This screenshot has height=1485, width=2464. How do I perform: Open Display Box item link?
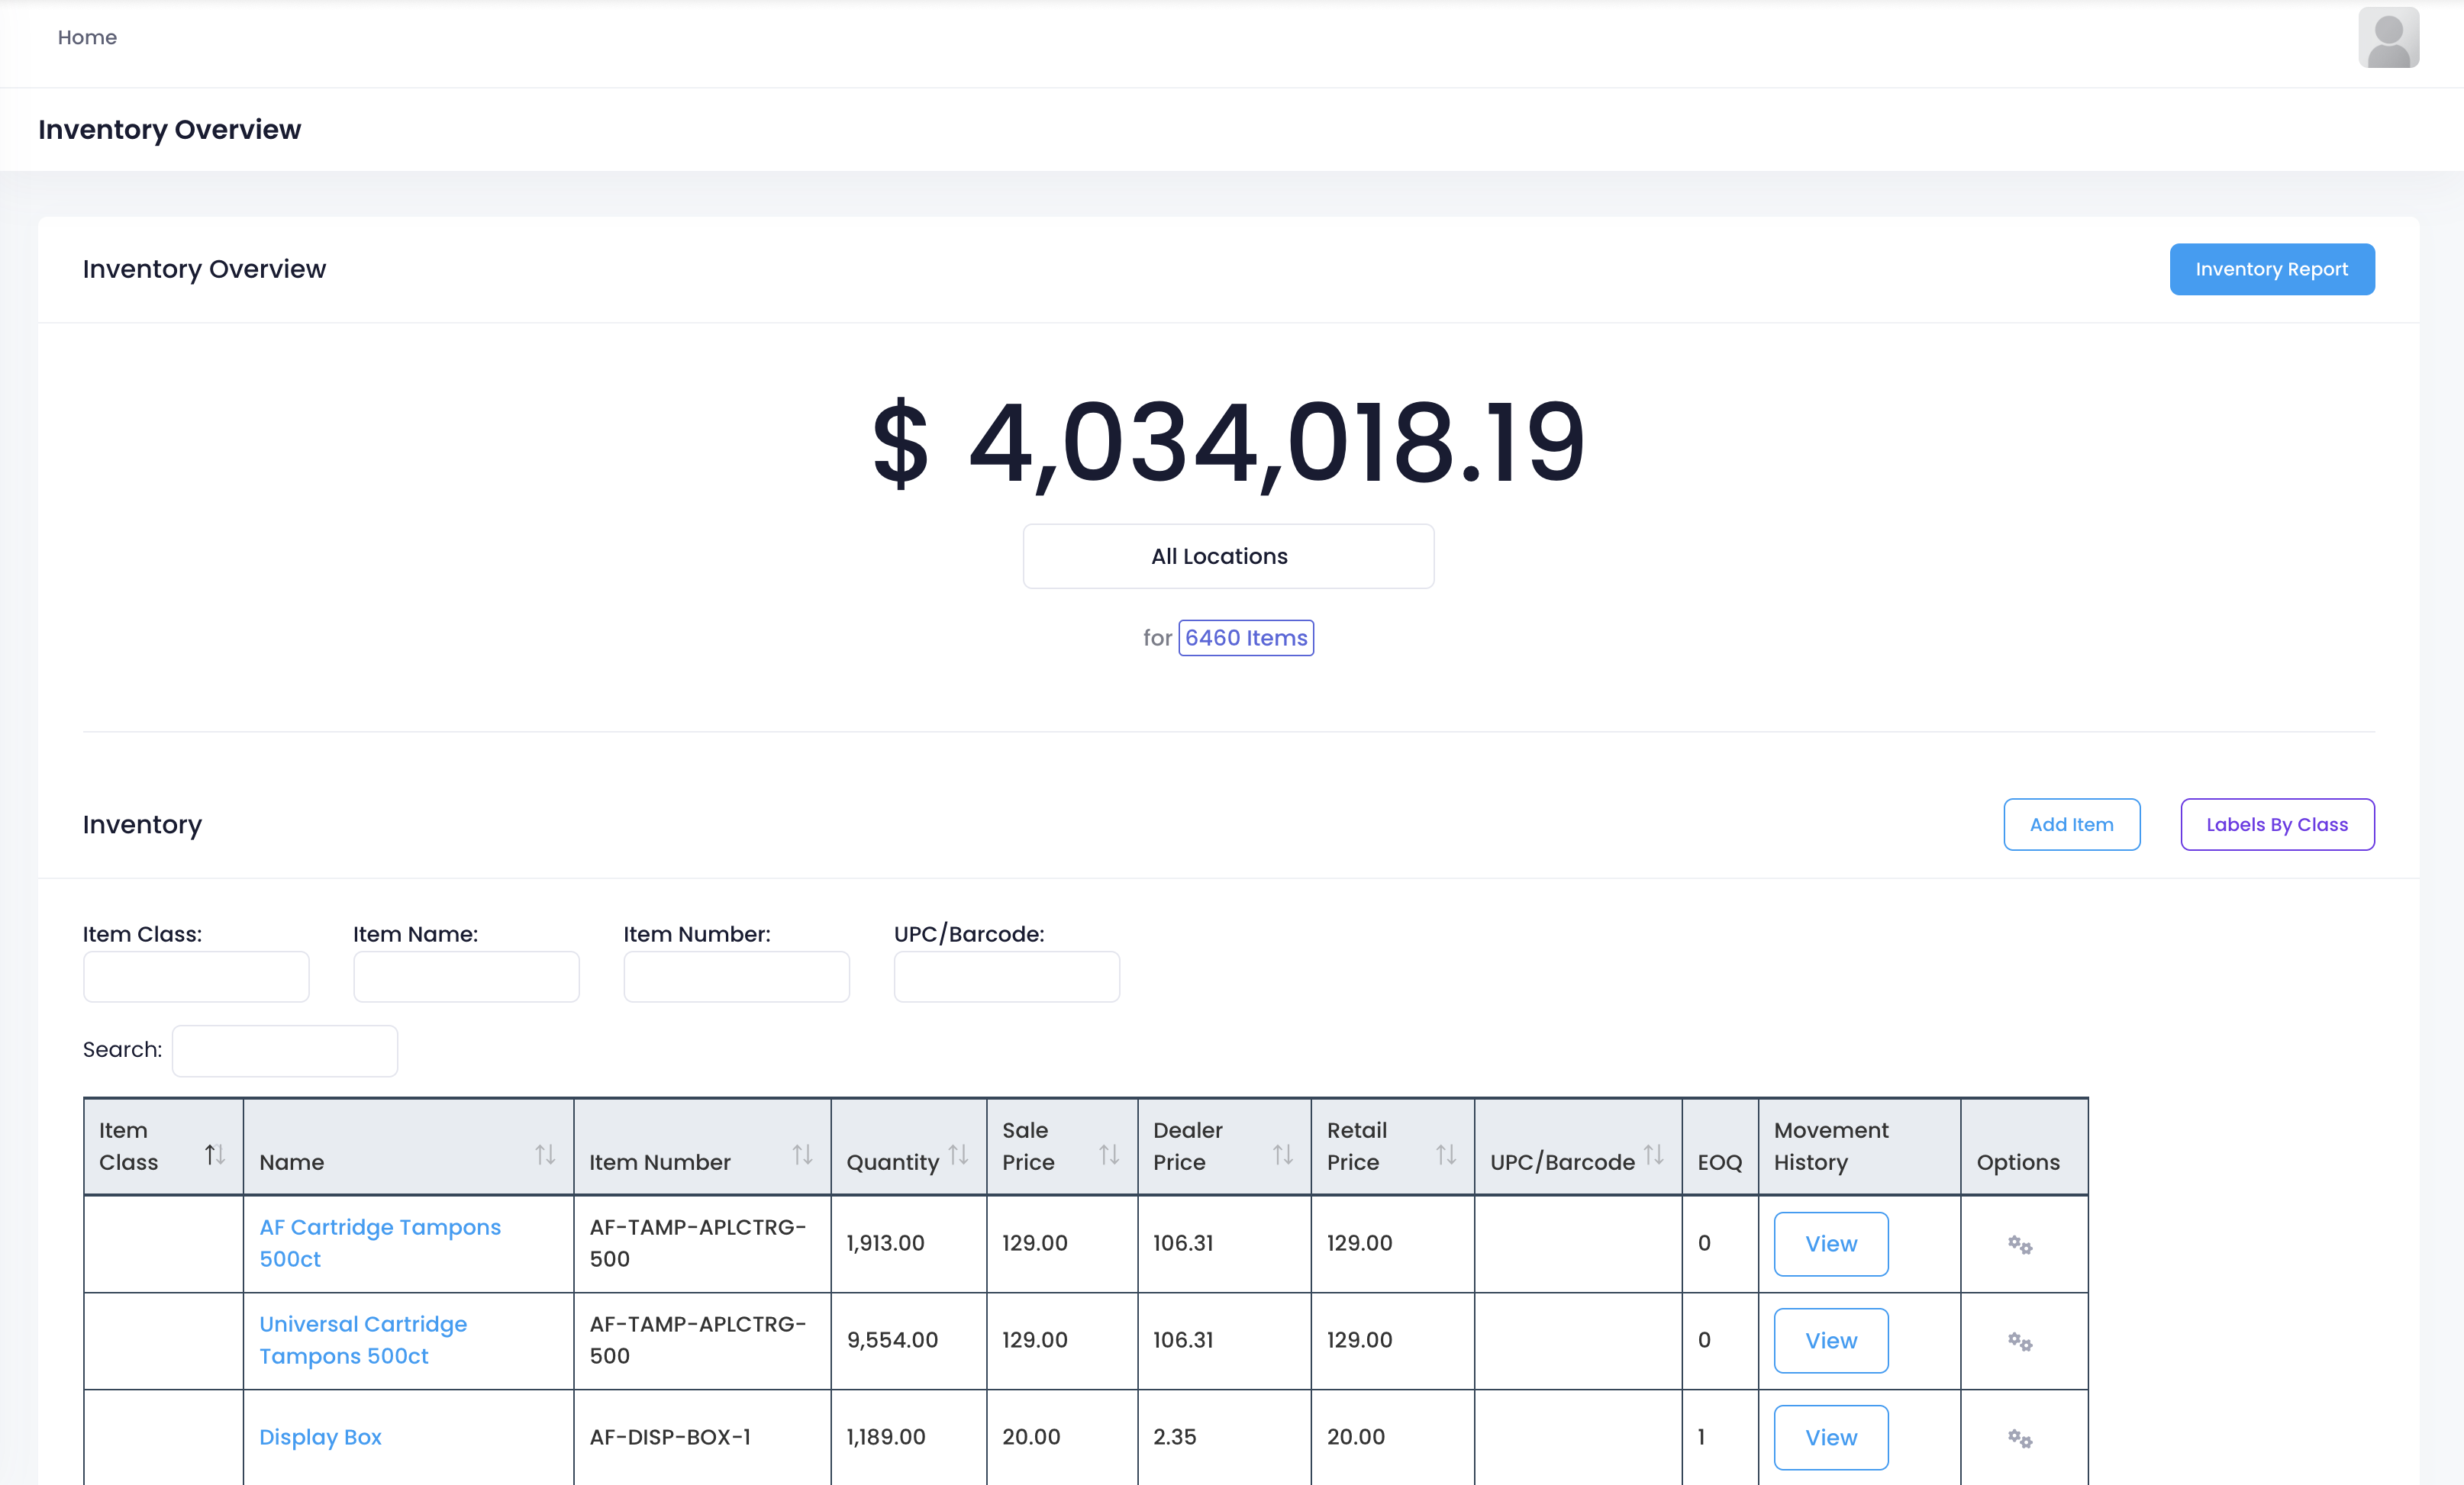pyautogui.click(x=320, y=1437)
